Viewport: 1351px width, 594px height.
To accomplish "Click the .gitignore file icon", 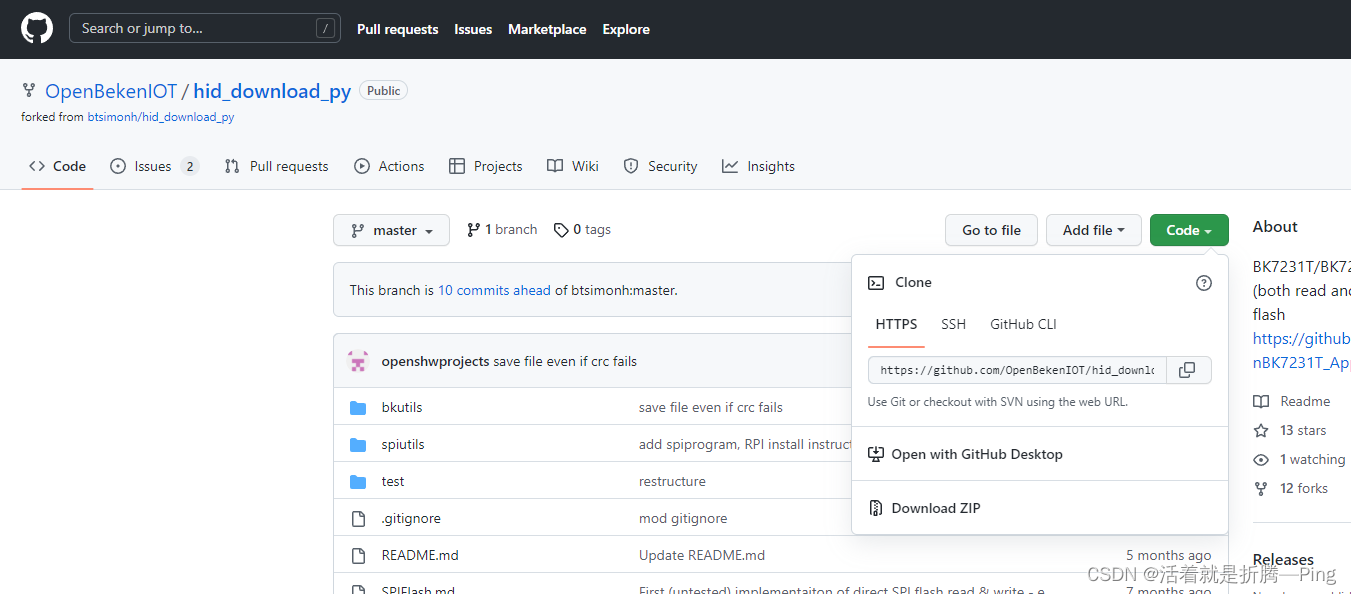I will pos(358,518).
